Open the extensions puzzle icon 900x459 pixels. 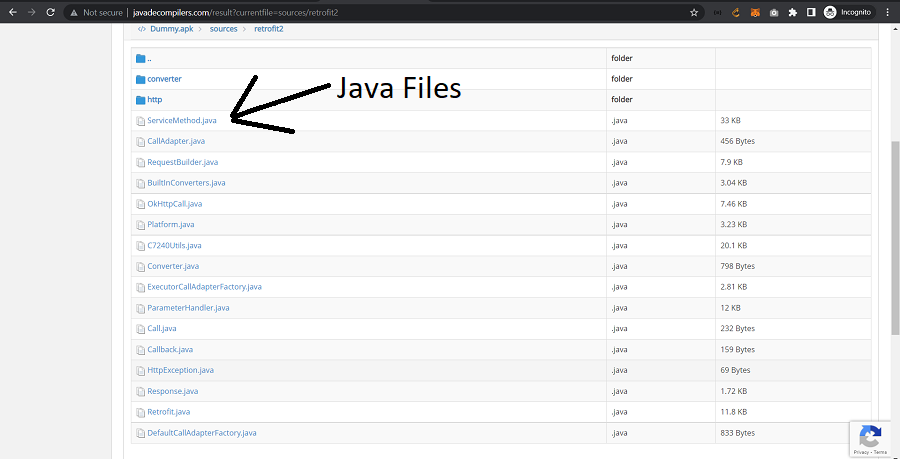pyautogui.click(x=793, y=12)
